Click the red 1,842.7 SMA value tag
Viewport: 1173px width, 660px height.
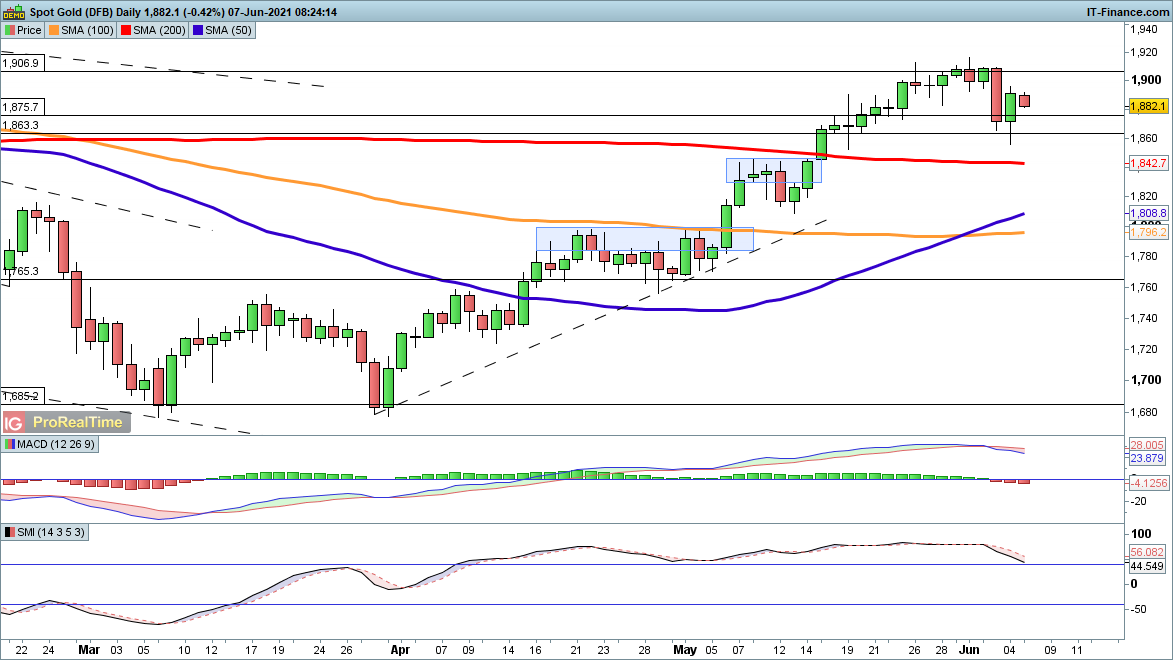coord(1148,163)
